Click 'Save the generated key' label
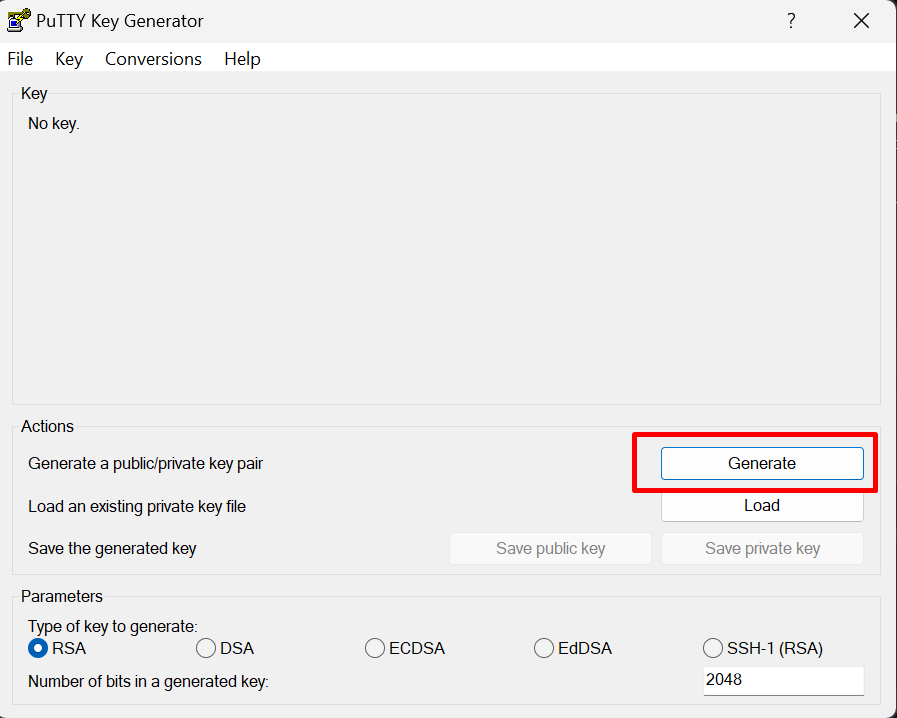This screenshot has width=897, height=718. click(x=112, y=549)
